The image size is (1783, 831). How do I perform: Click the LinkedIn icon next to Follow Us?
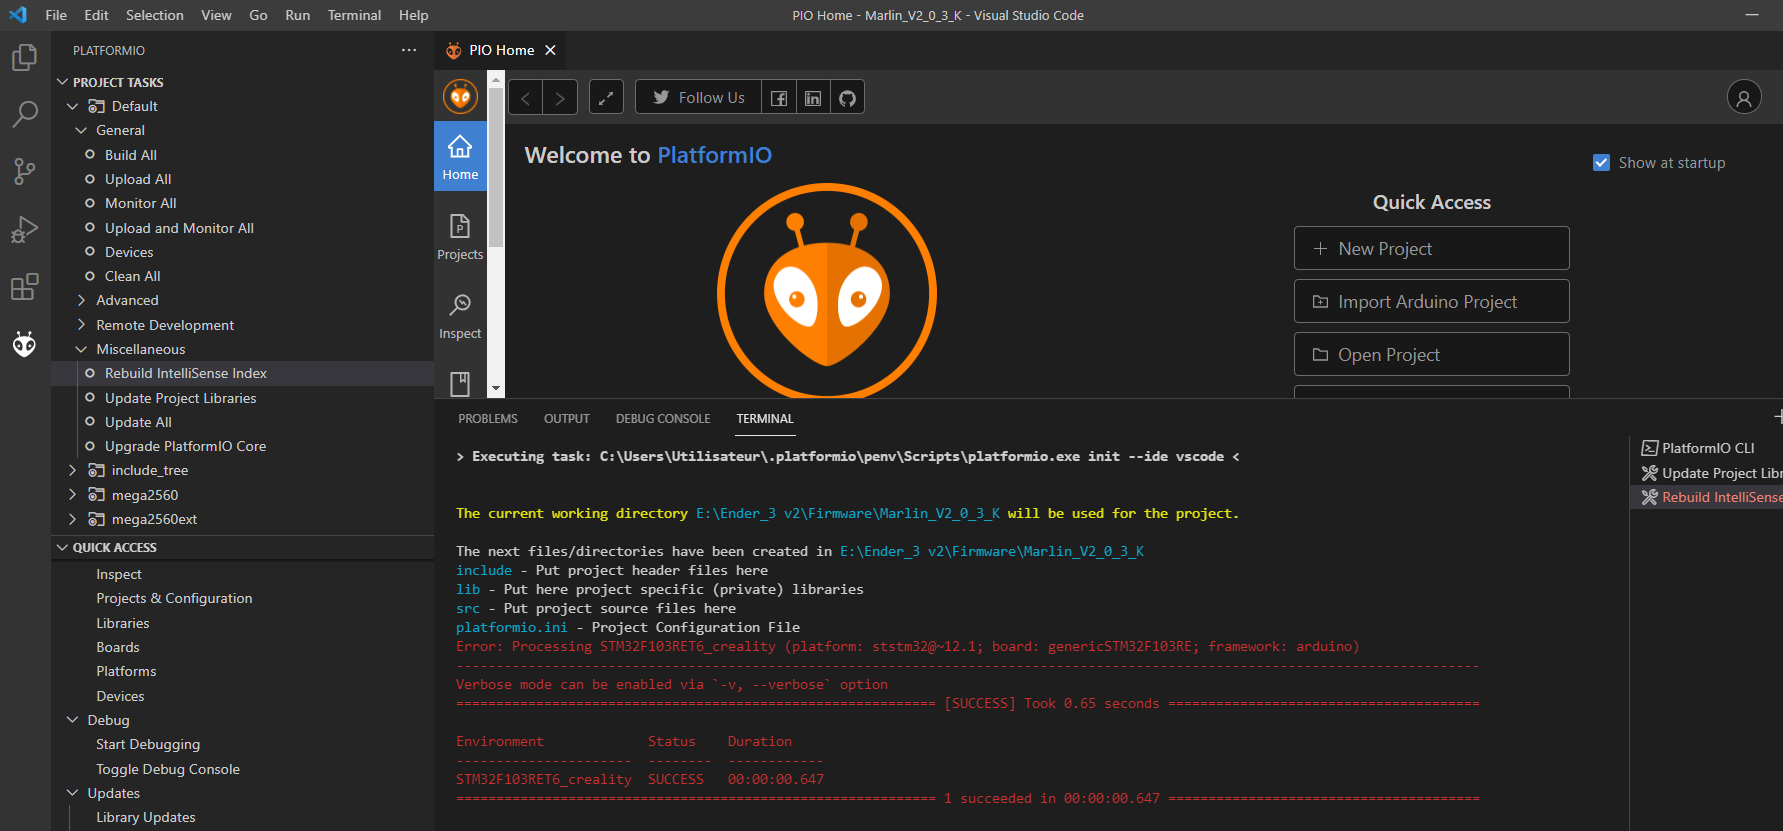pyautogui.click(x=813, y=98)
